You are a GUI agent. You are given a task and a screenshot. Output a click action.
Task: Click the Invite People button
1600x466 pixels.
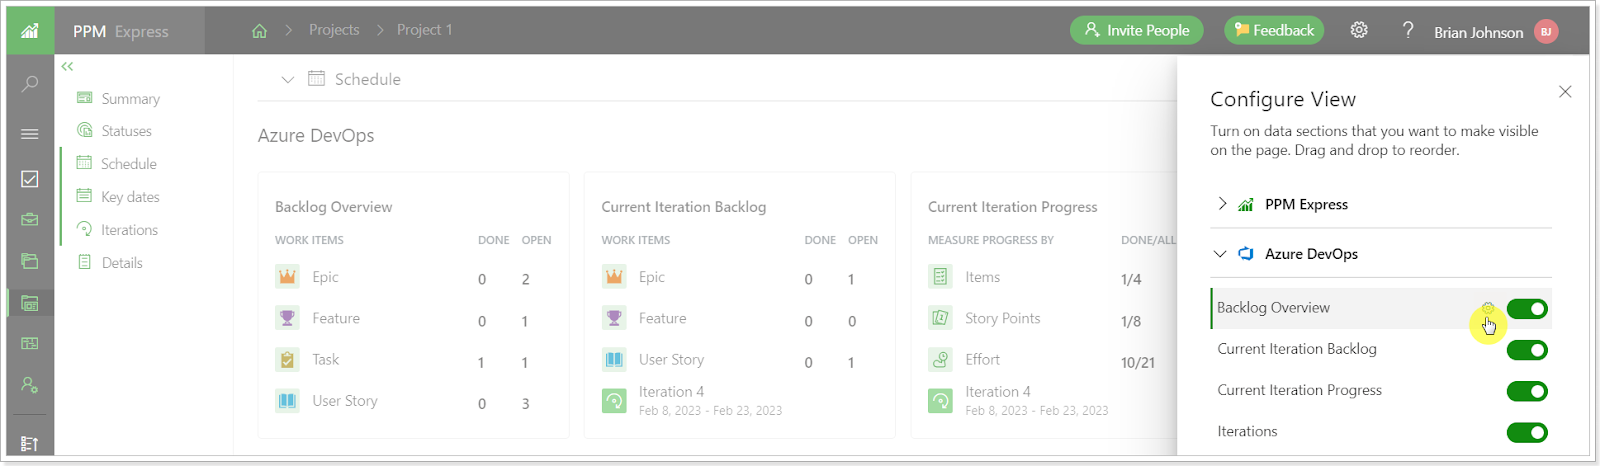pos(1137,30)
